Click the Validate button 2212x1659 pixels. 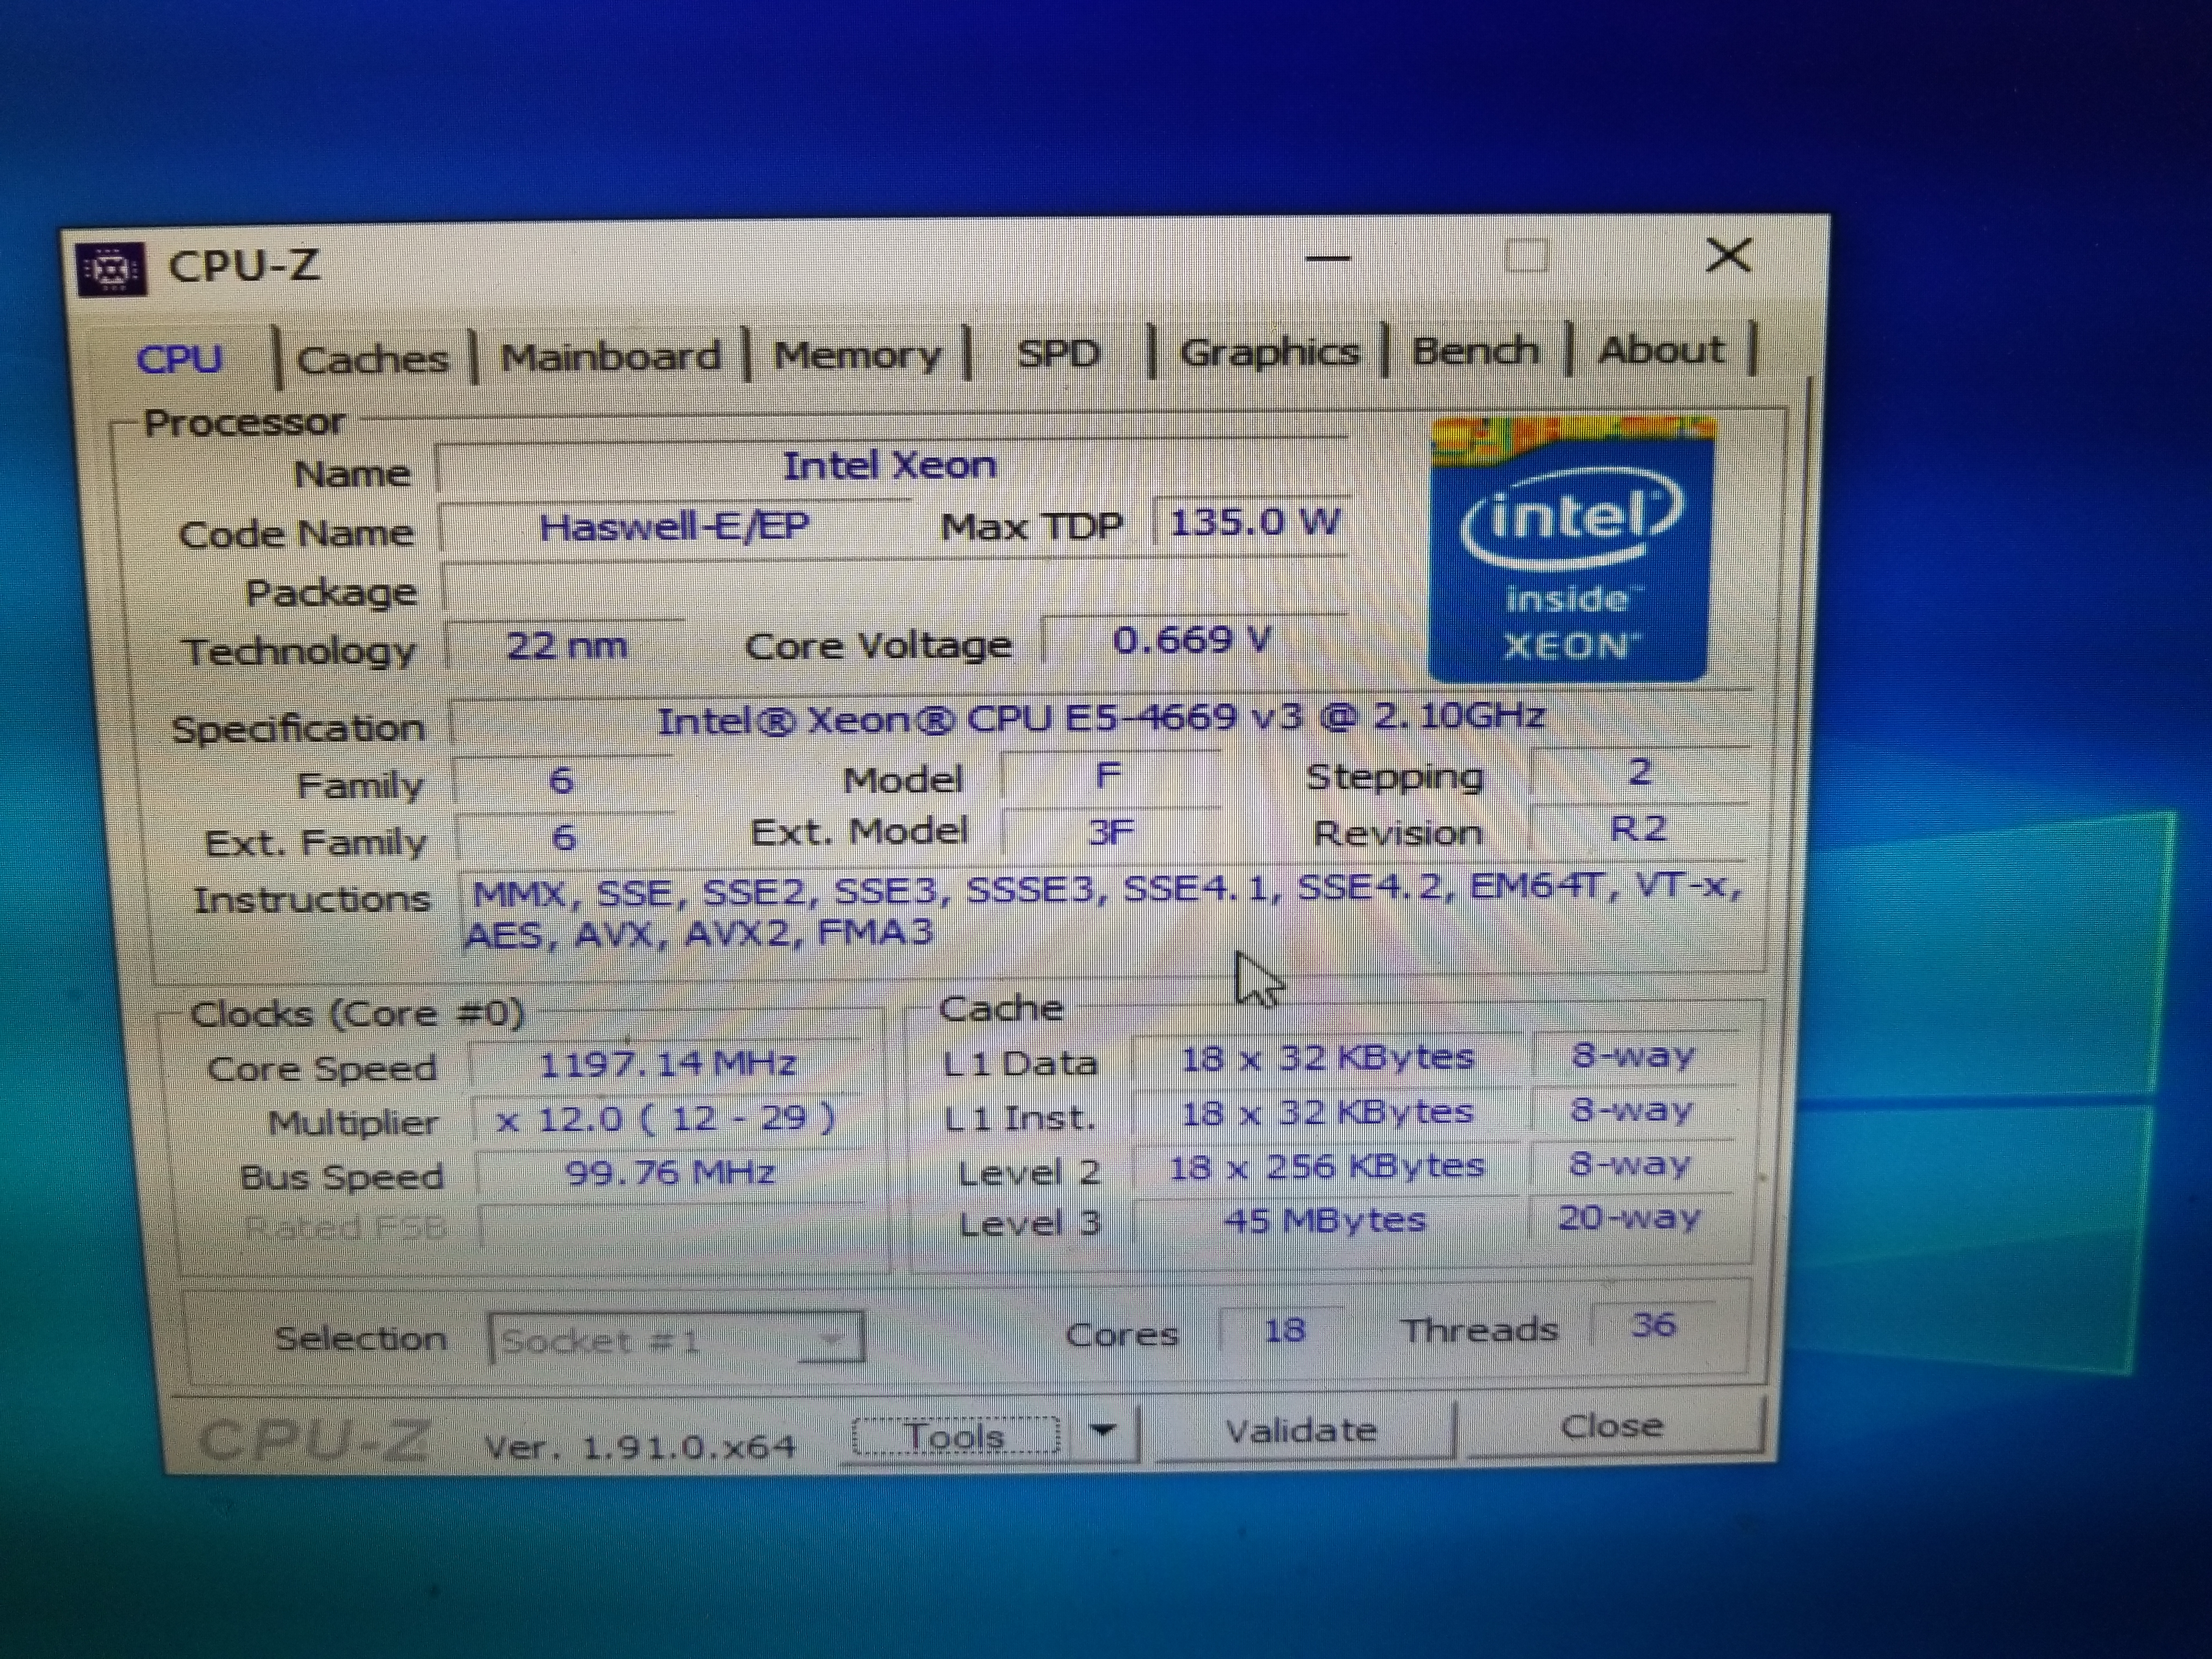tap(1302, 1430)
